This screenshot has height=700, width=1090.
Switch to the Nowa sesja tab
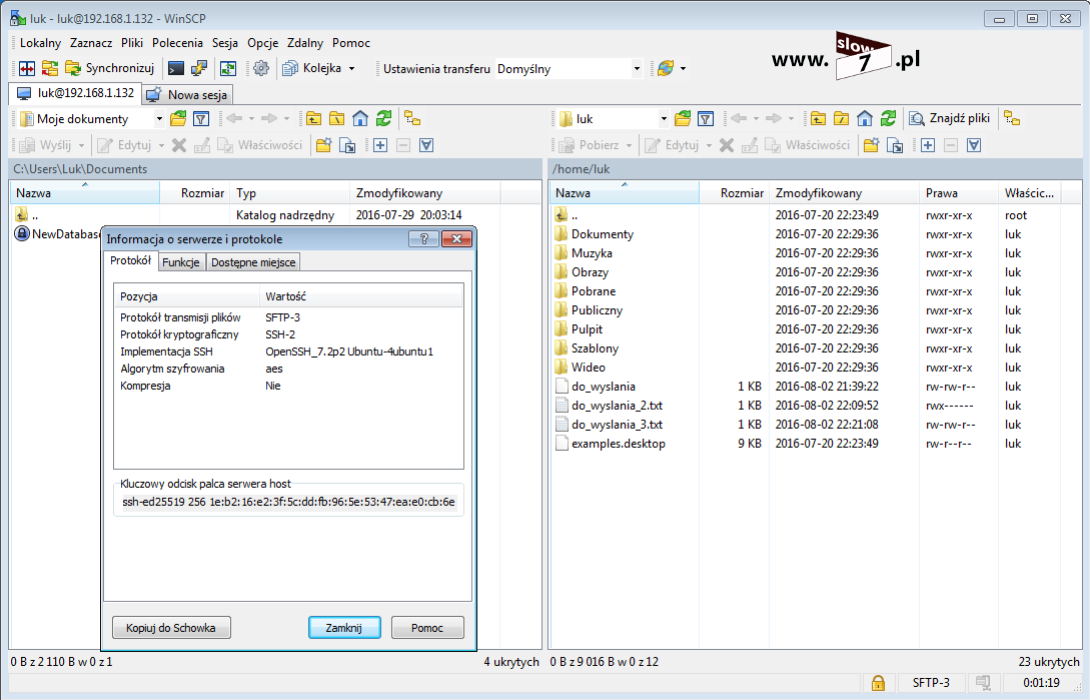[x=188, y=95]
